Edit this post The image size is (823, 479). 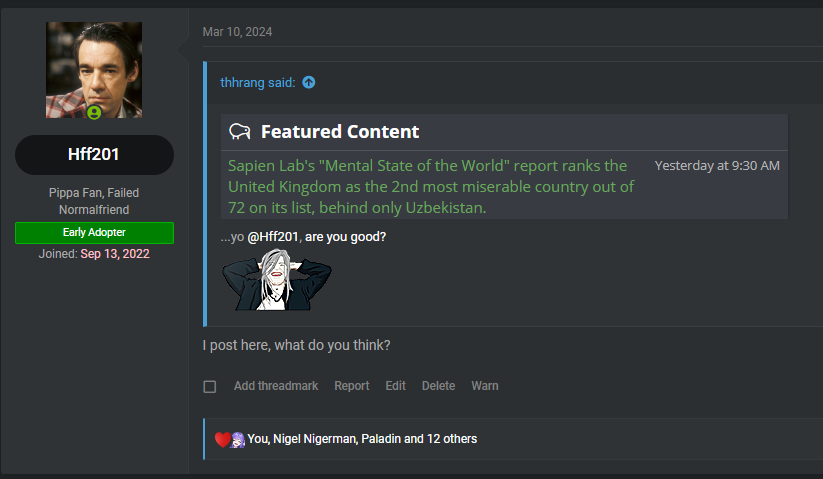[395, 386]
